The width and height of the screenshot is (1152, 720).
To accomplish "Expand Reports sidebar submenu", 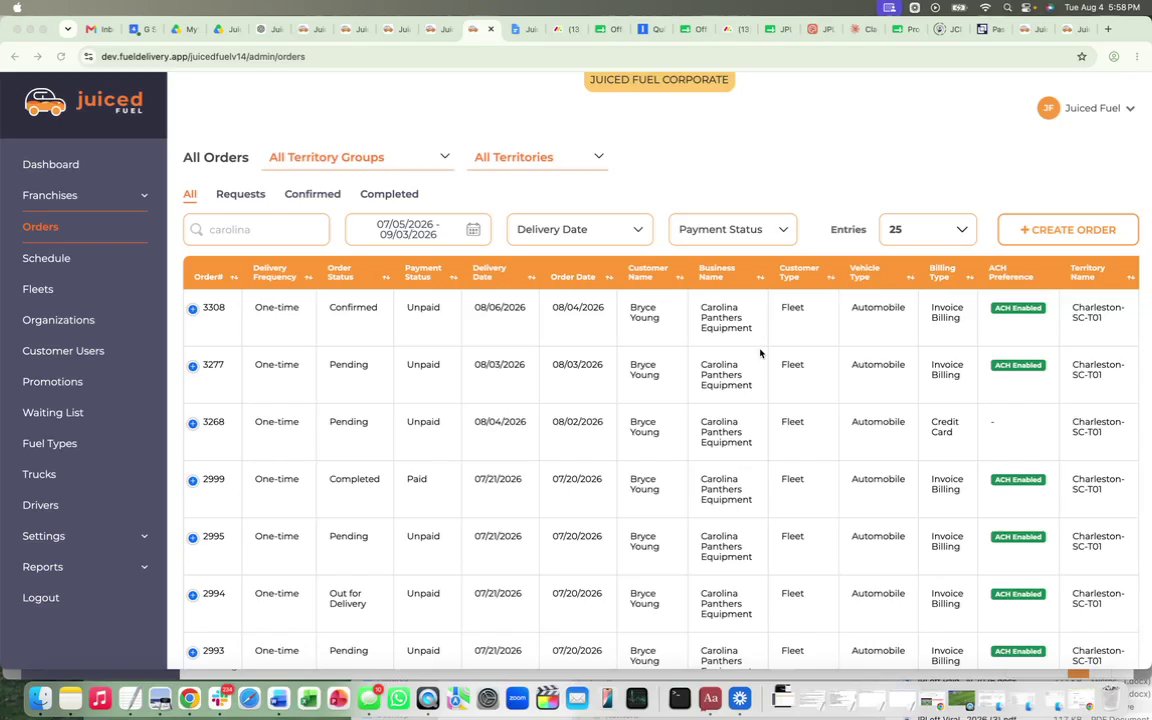I will pos(144,567).
